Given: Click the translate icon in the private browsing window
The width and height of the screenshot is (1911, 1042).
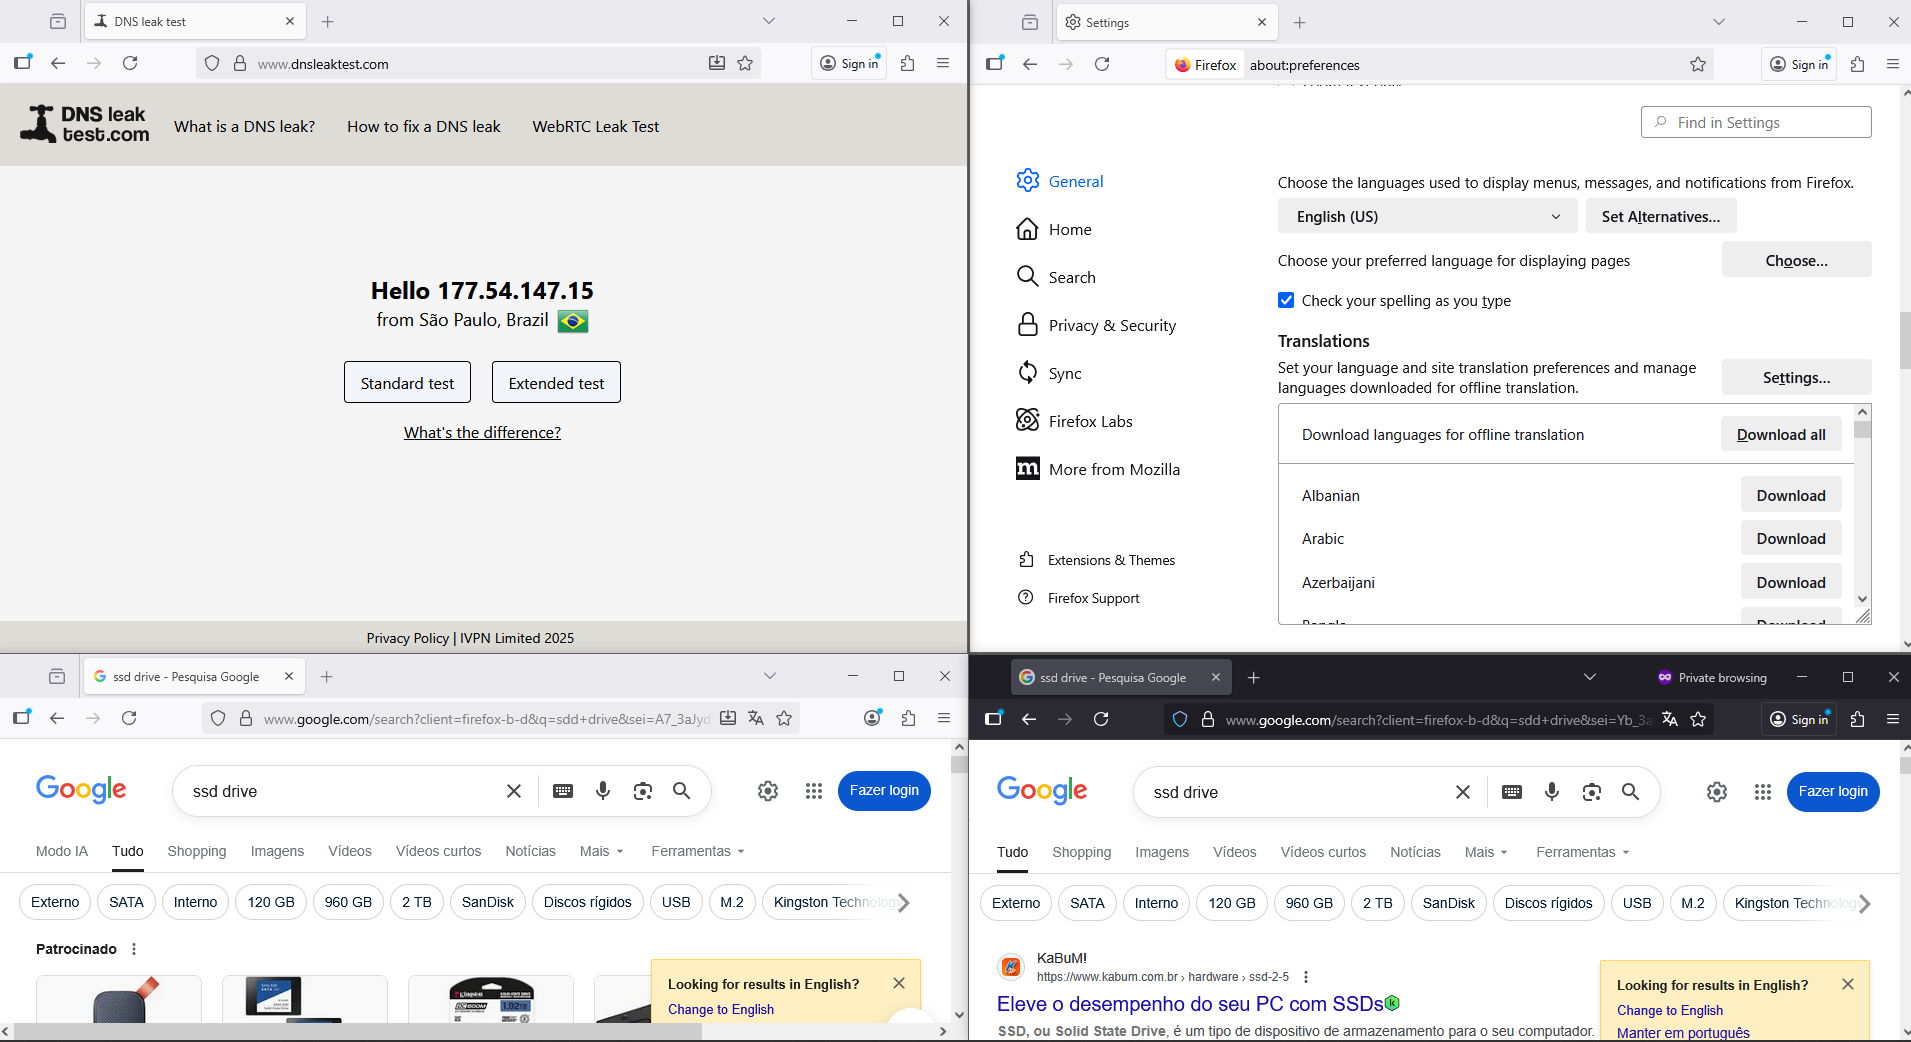Looking at the screenshot, I should pyautogui.click(x=1670, y=719).
